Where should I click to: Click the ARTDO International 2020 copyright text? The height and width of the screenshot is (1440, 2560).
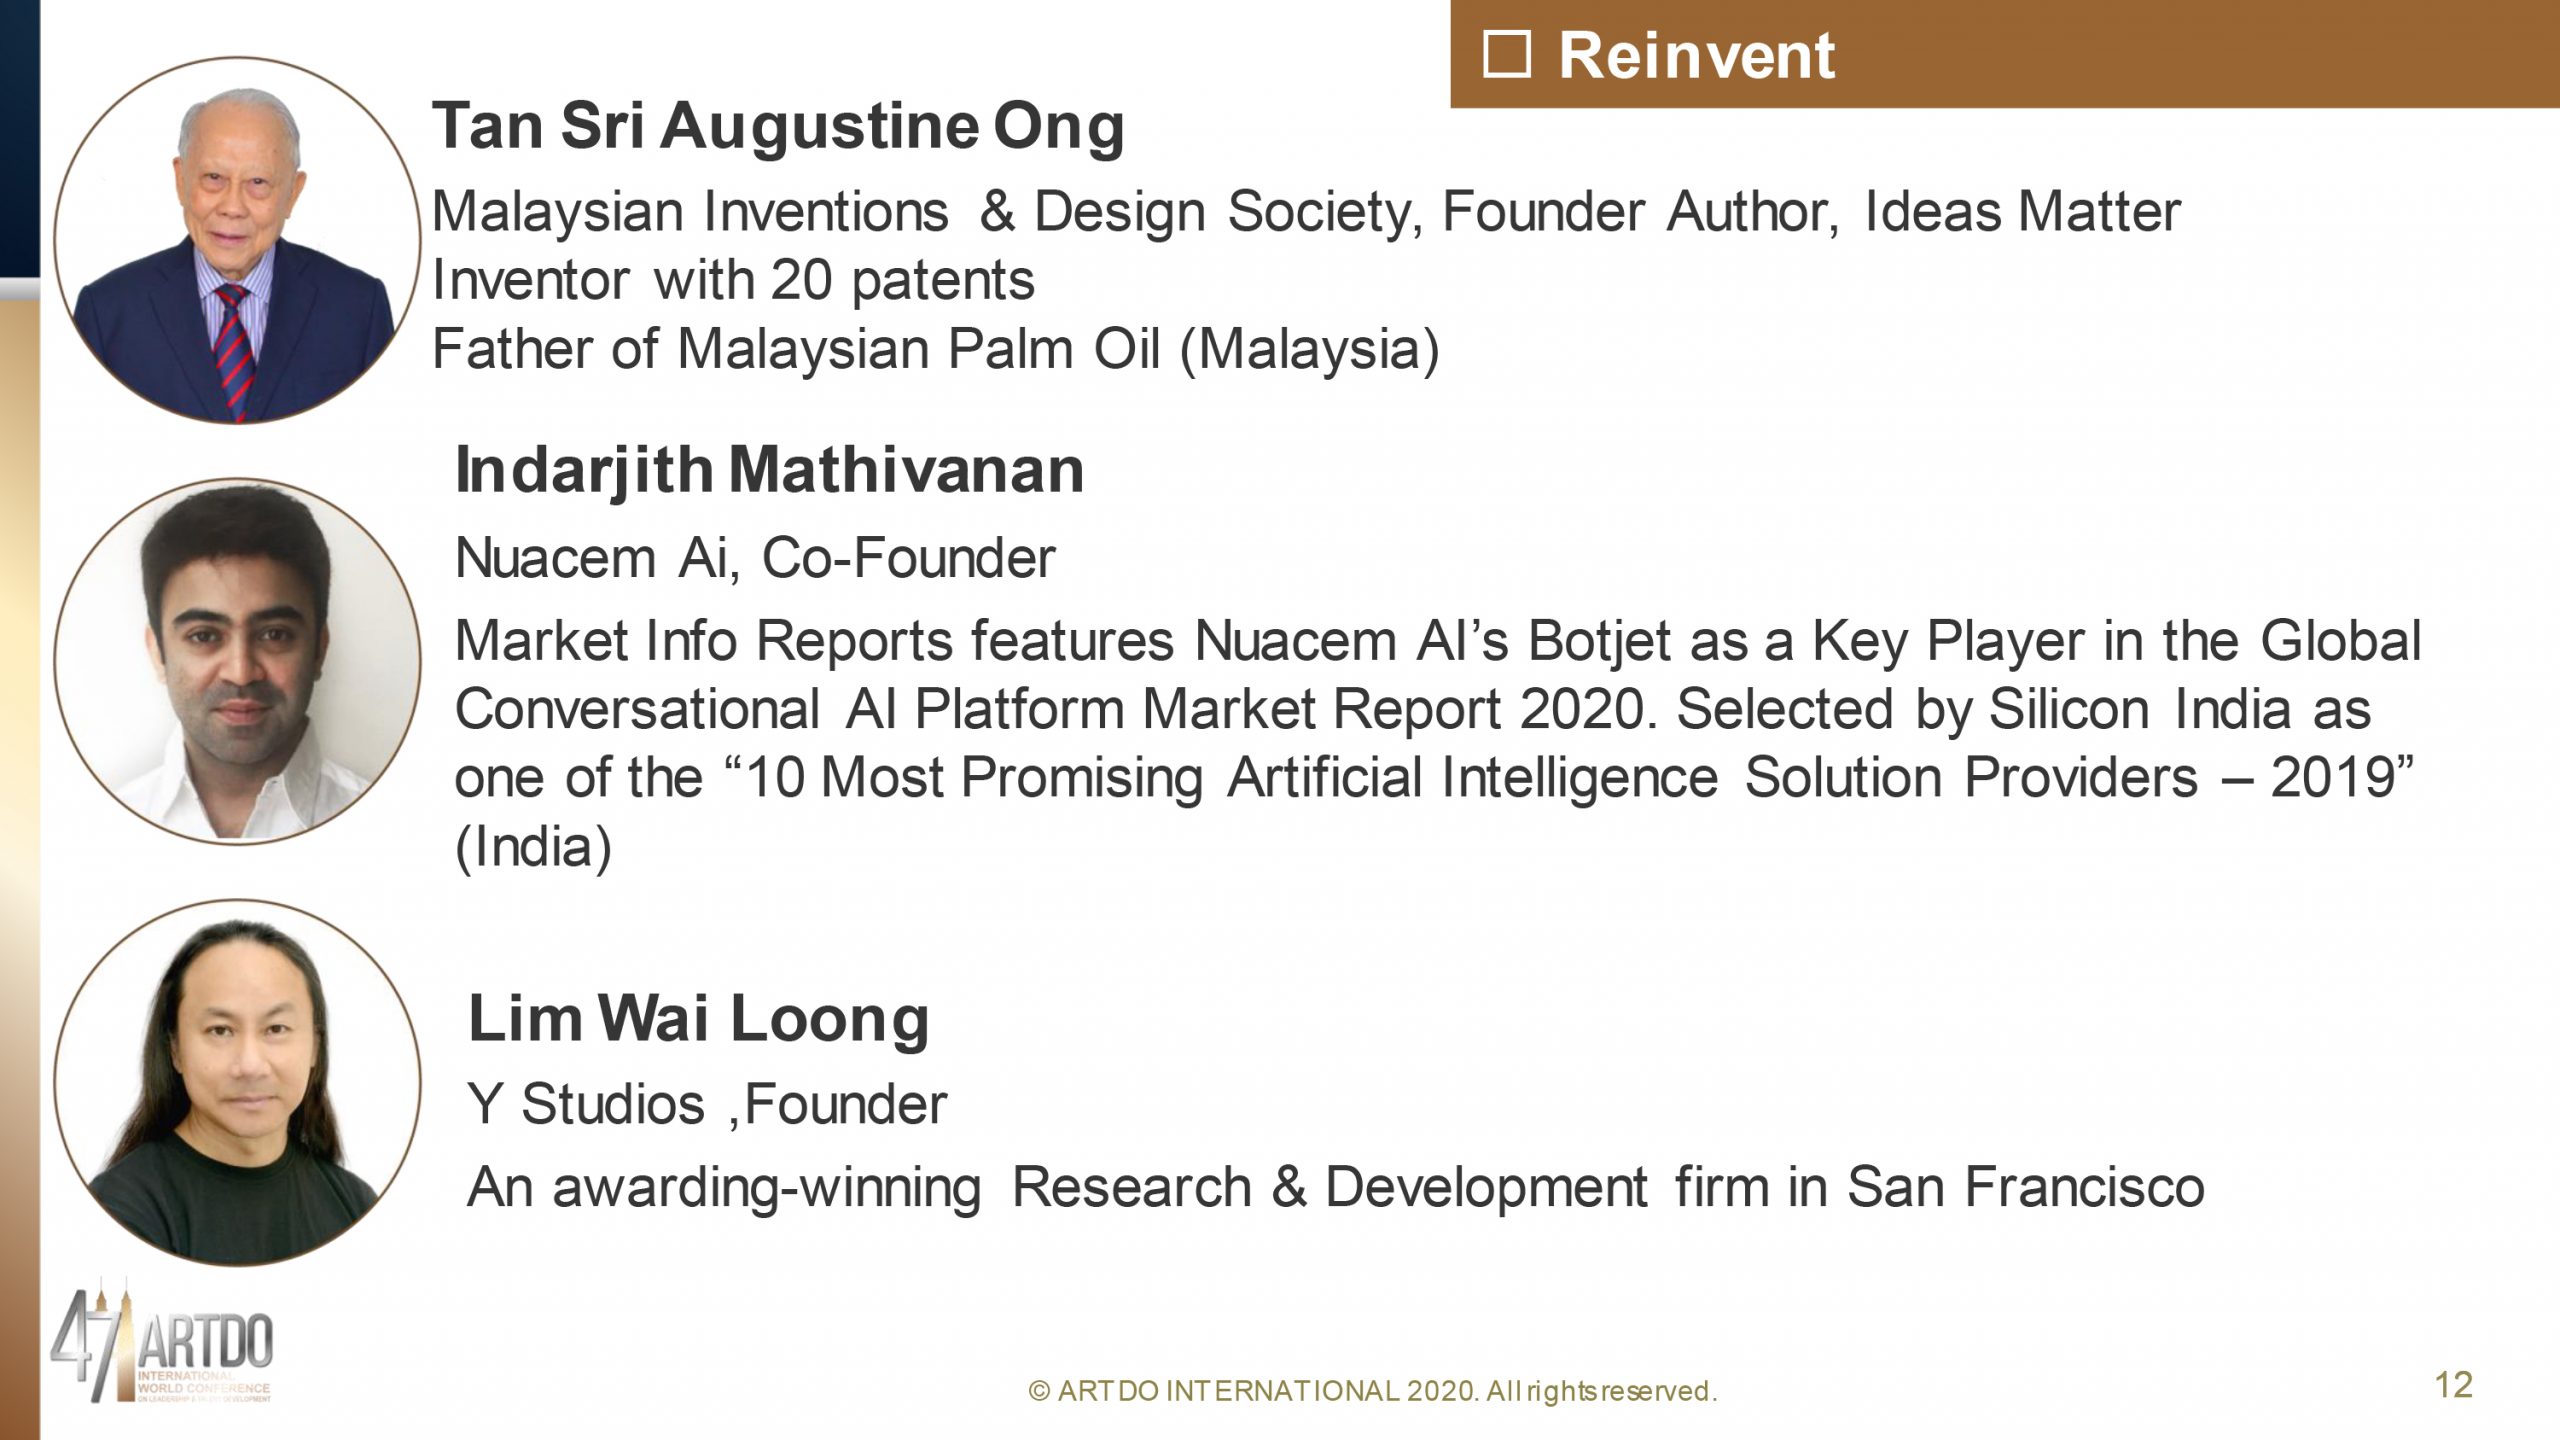[x=1373, y=1391]
